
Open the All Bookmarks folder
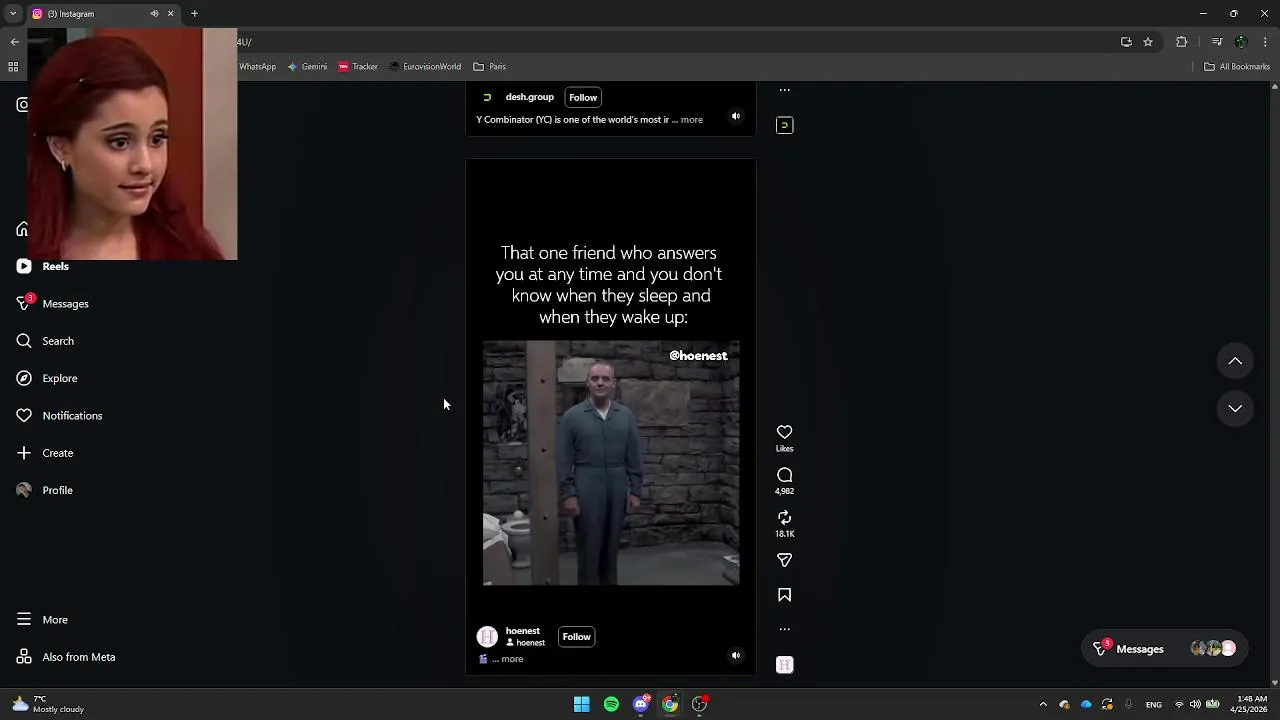click(1237, 67)
